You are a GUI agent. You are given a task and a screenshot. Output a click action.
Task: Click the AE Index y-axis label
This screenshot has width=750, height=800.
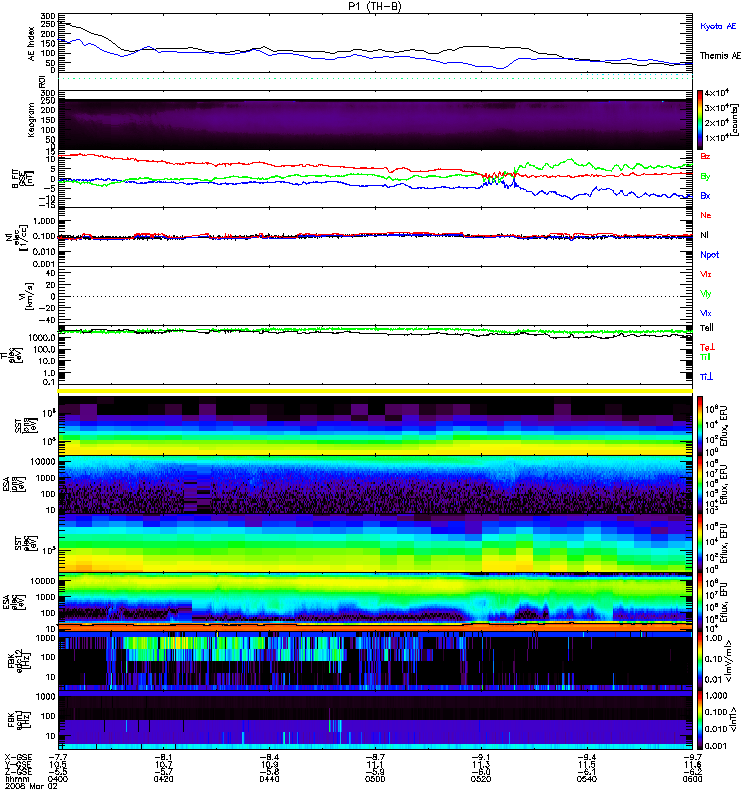click(x=31, y=44)
